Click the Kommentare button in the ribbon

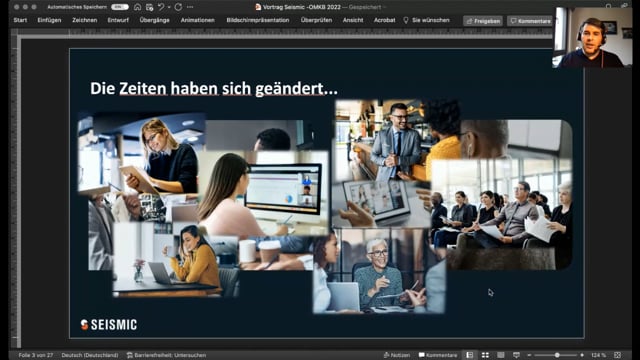[530, 21]
